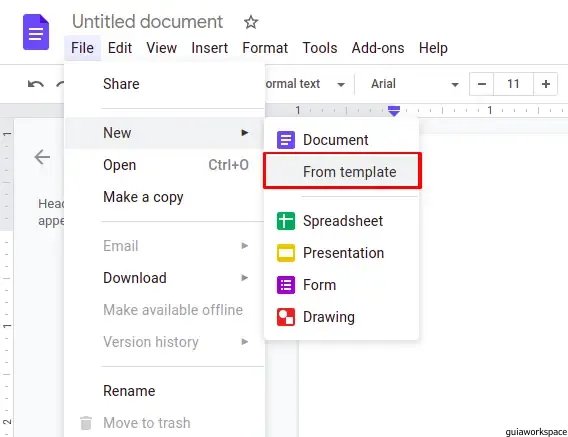The width and height of the screenshot is (568, 437).
Task: Expand the New submenu arrow
Action: pos(245,133)
